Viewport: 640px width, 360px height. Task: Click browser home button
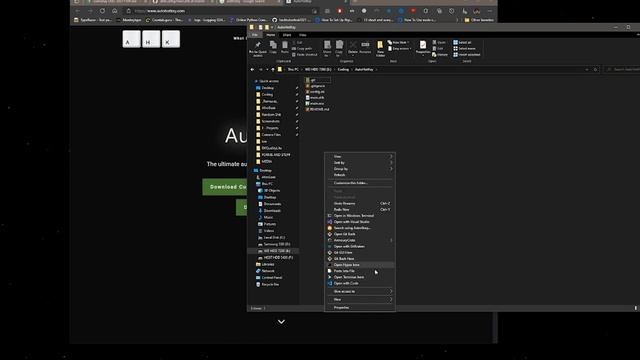point(115,11)
